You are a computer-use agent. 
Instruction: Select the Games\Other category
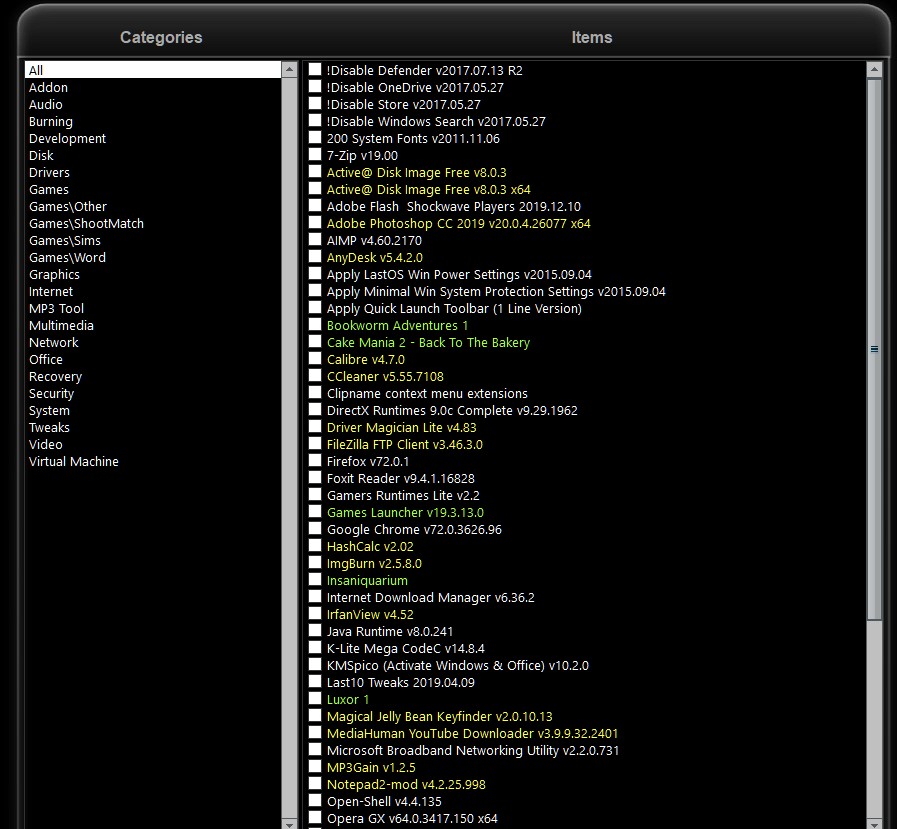[x=68, y=207]
